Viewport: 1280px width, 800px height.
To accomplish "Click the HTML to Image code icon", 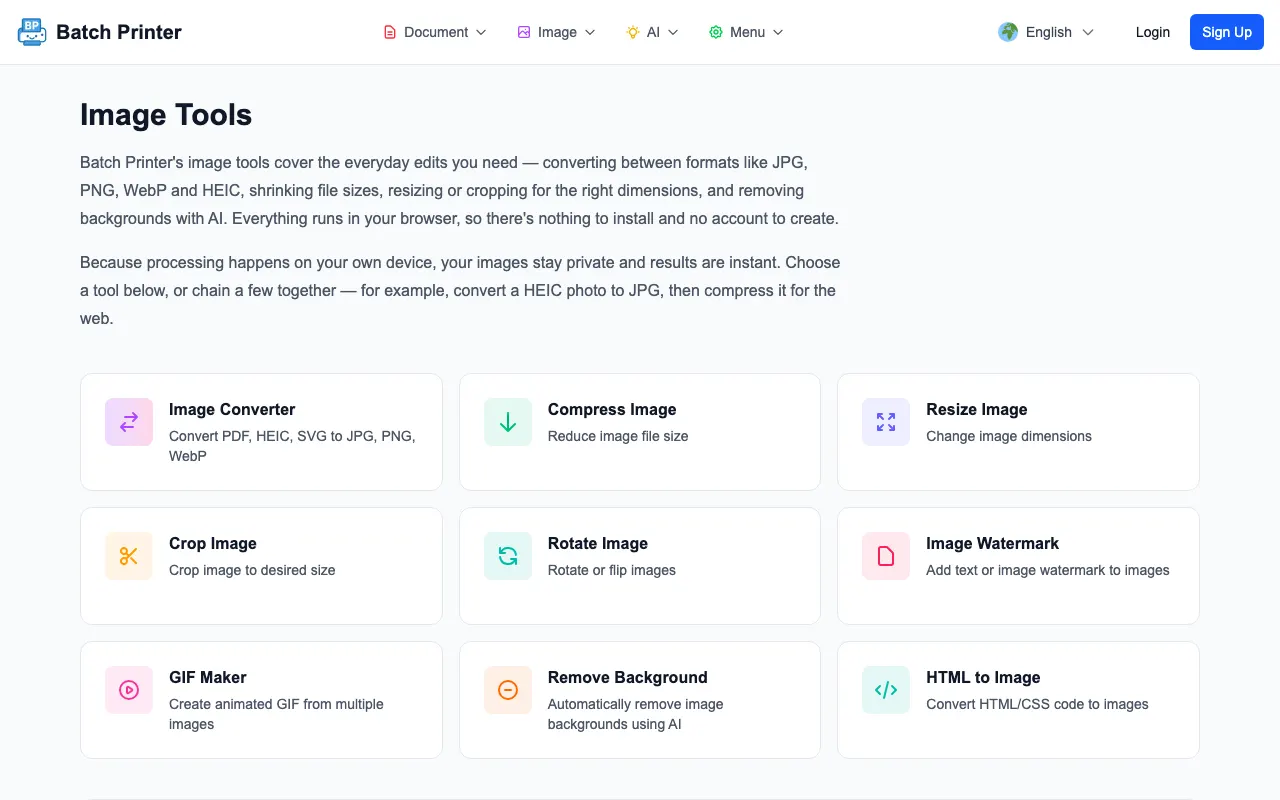I will 886,690.
